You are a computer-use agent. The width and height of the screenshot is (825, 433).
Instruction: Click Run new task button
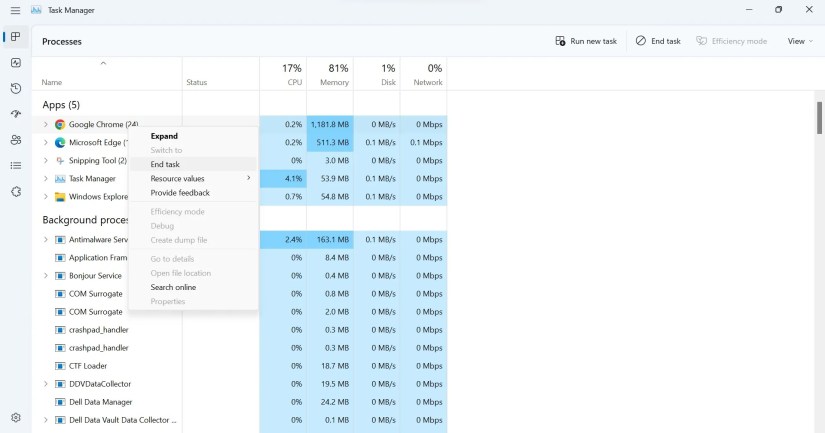coord(586,41)
